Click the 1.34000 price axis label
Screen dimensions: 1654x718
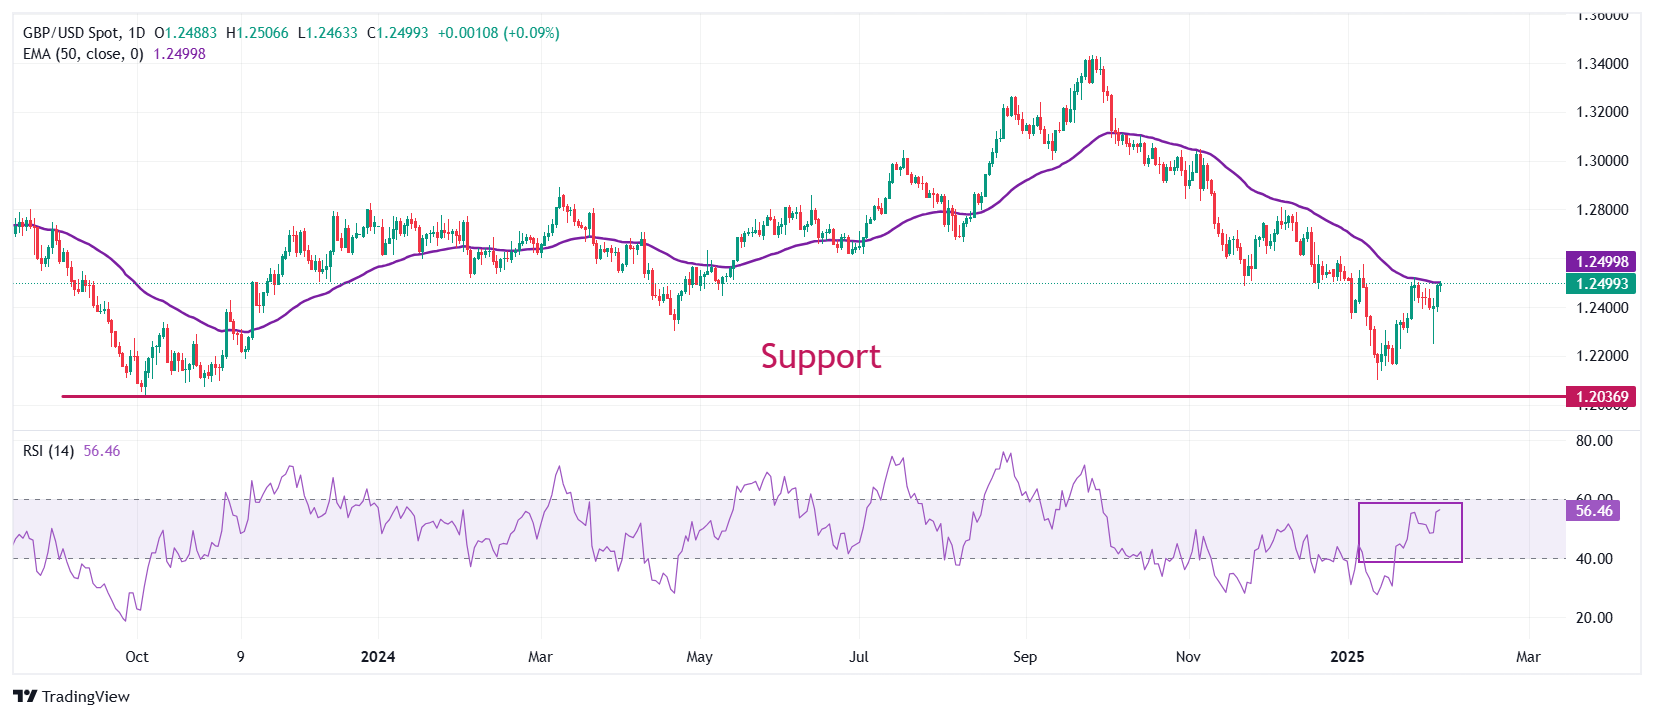coord(1602,64)
